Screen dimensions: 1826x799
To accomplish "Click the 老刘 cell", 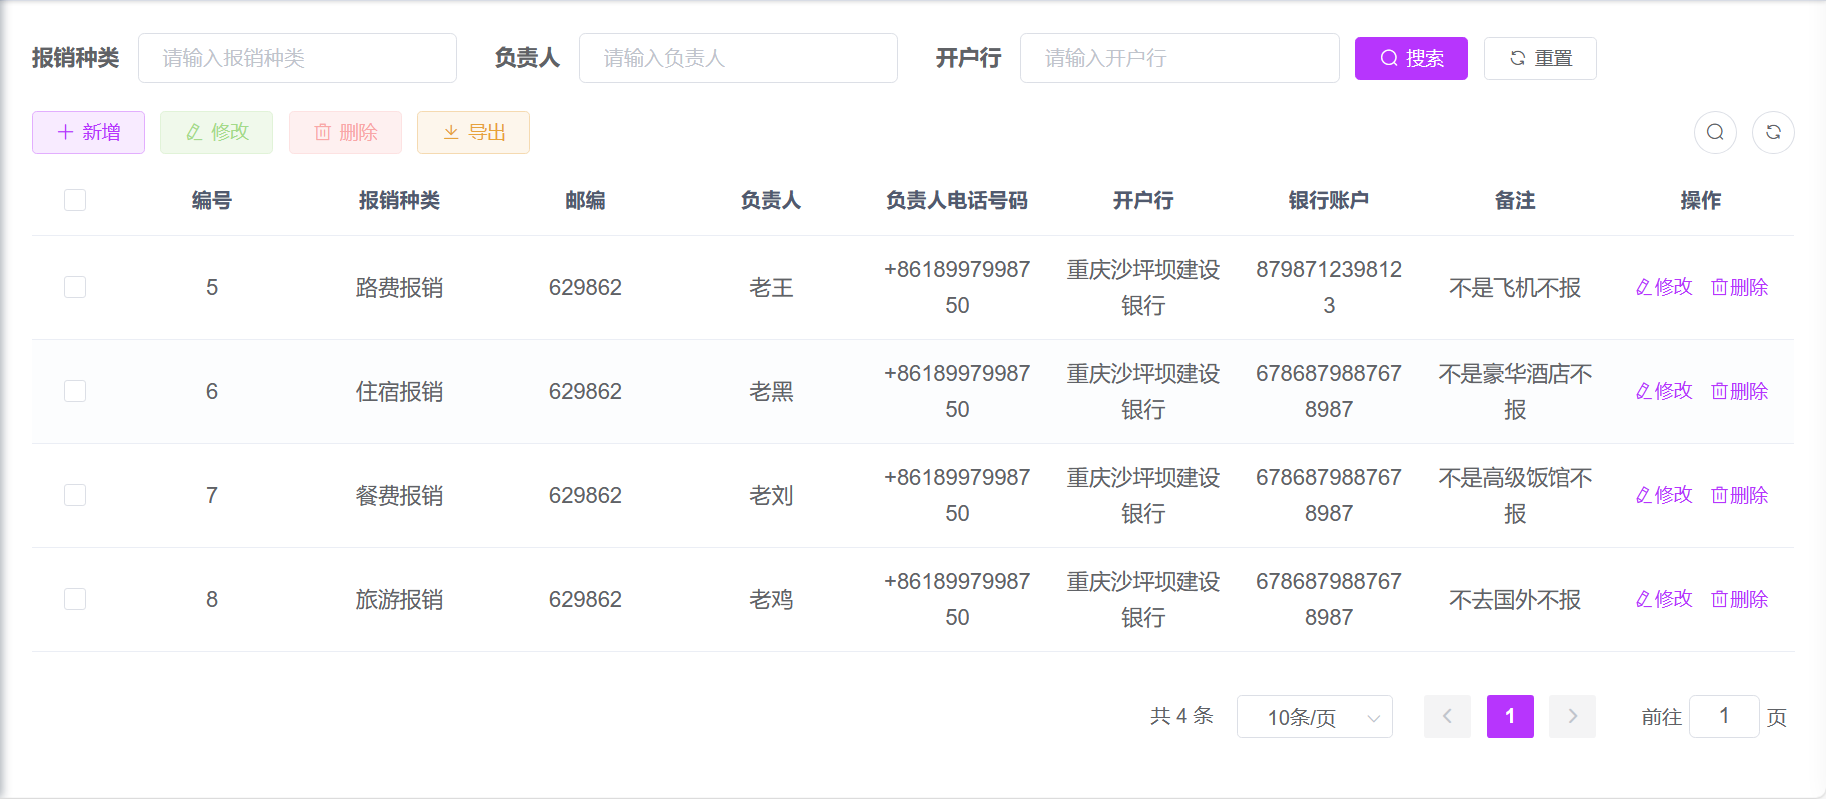I will point(771,496).
